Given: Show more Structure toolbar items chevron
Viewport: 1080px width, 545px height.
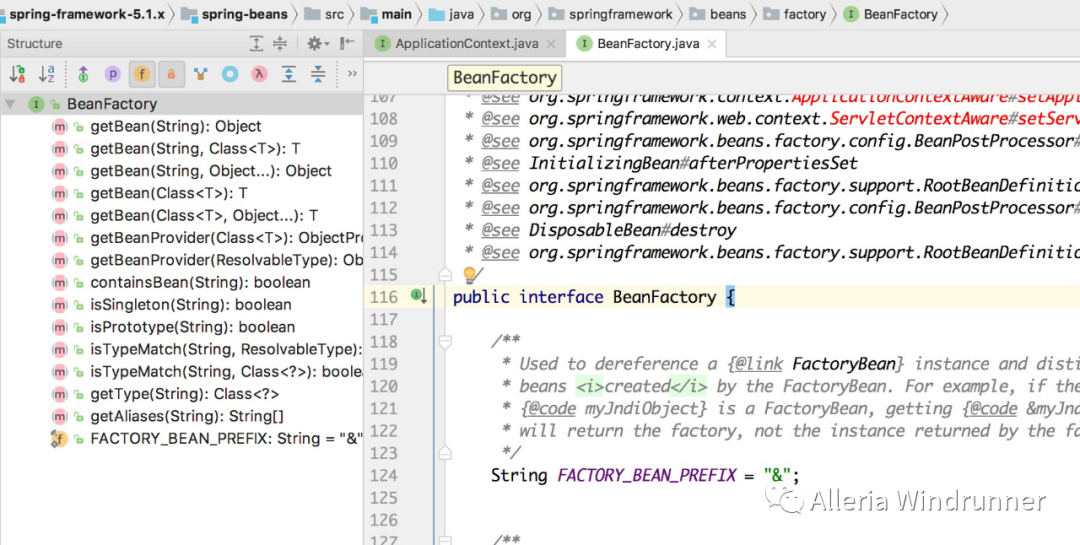Looking at the screenshot, I should [352, 73].
